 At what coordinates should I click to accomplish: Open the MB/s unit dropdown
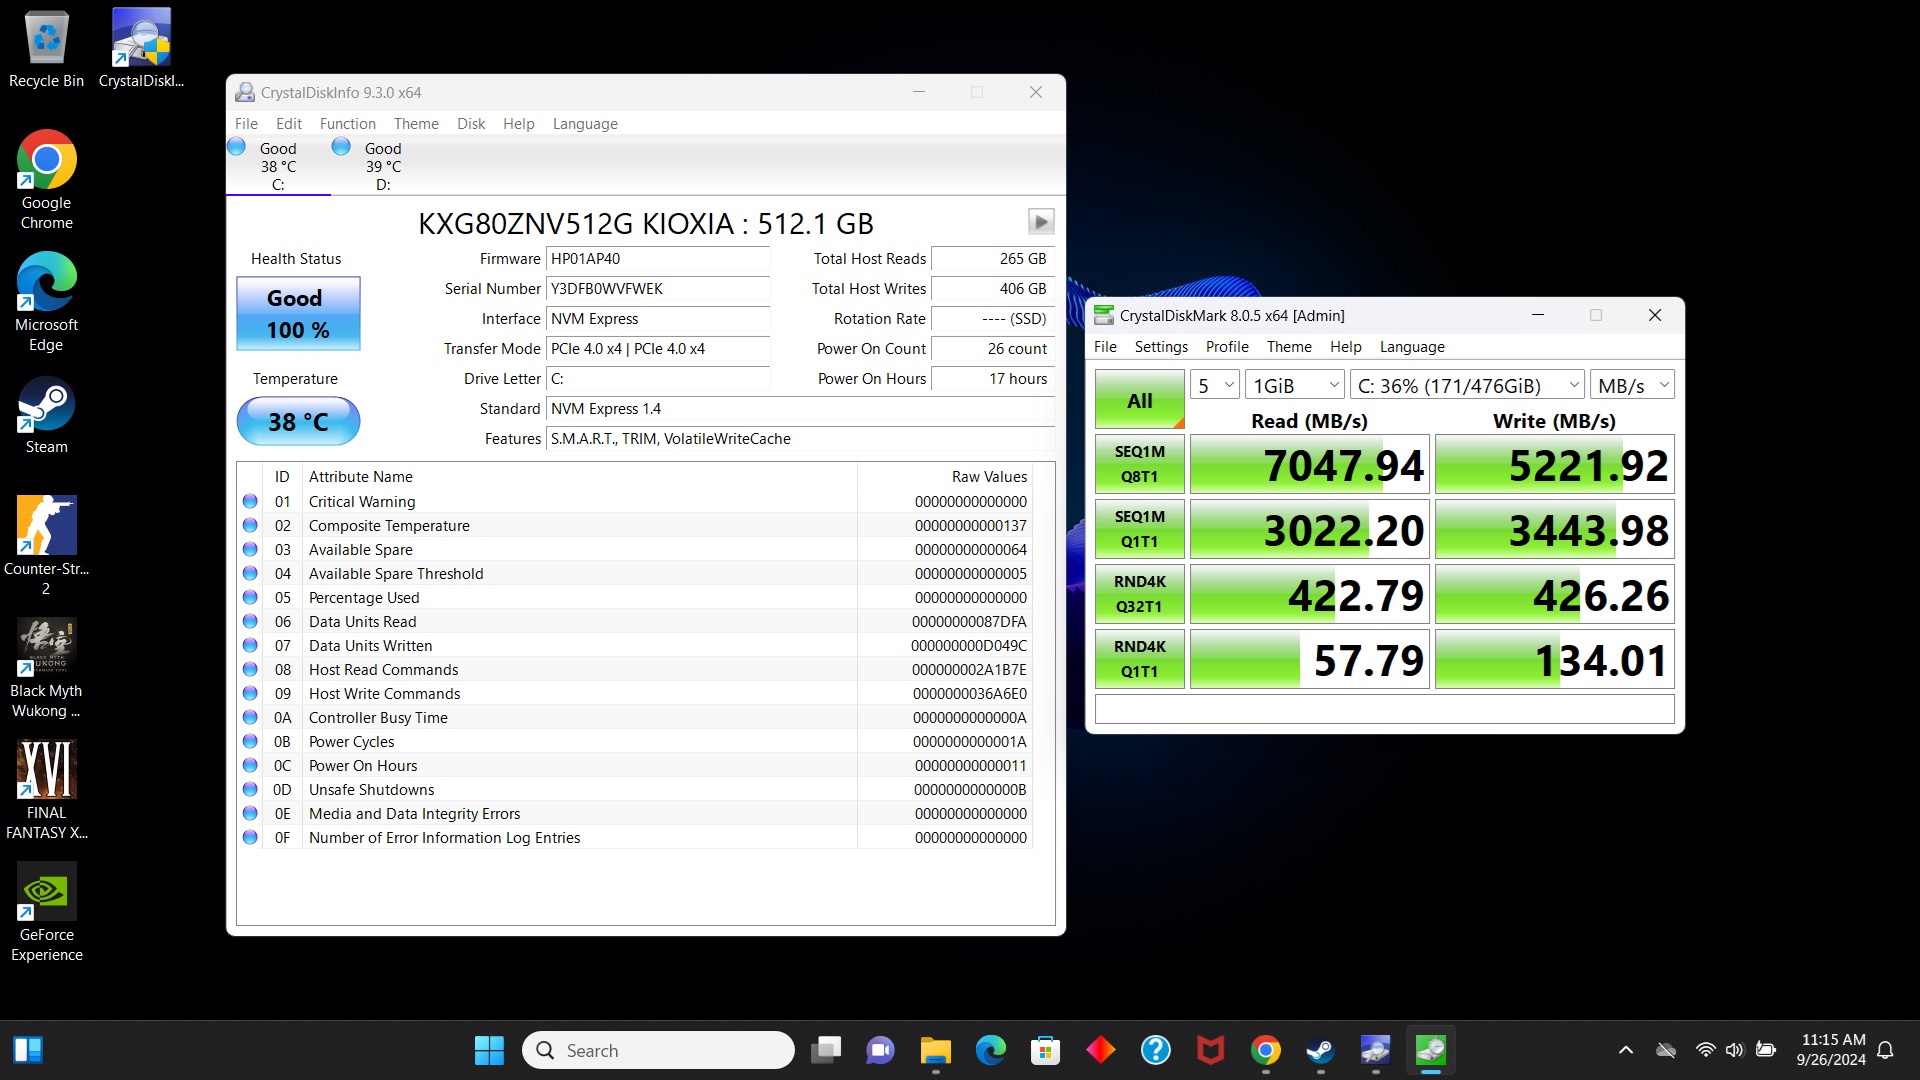1632,385
